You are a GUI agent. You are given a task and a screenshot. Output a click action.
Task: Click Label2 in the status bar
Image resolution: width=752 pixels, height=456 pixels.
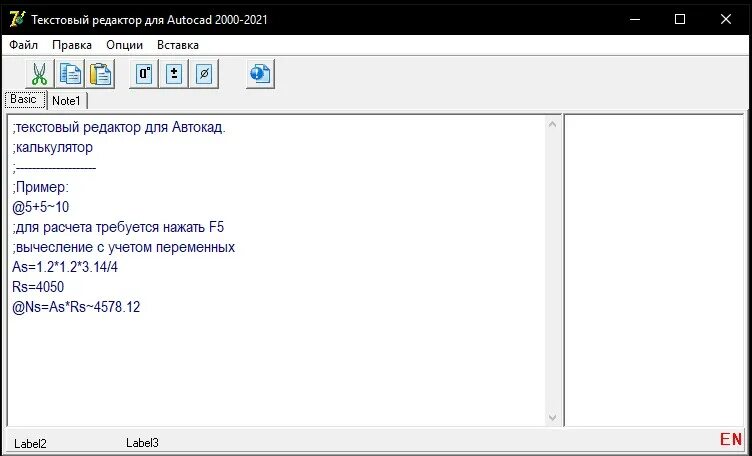click(x=30, y=444)
